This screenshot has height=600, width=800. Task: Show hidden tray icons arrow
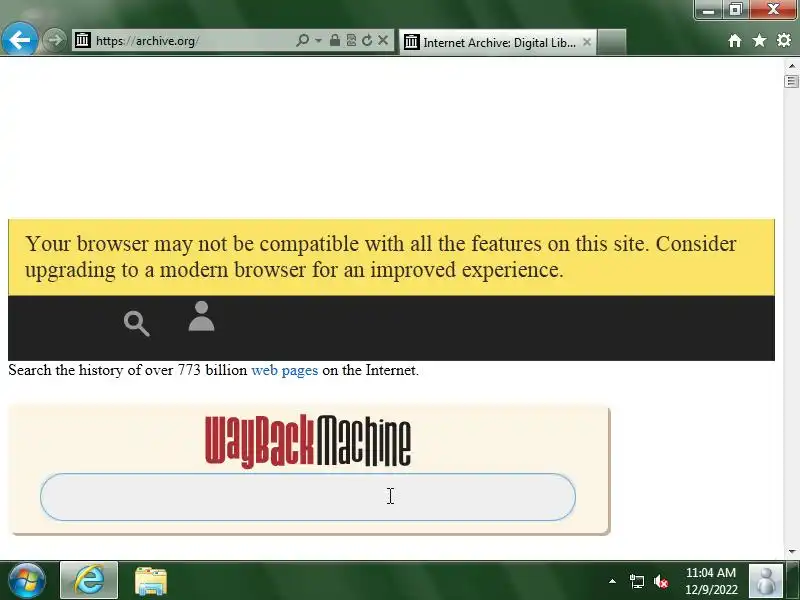coord(612,581)
